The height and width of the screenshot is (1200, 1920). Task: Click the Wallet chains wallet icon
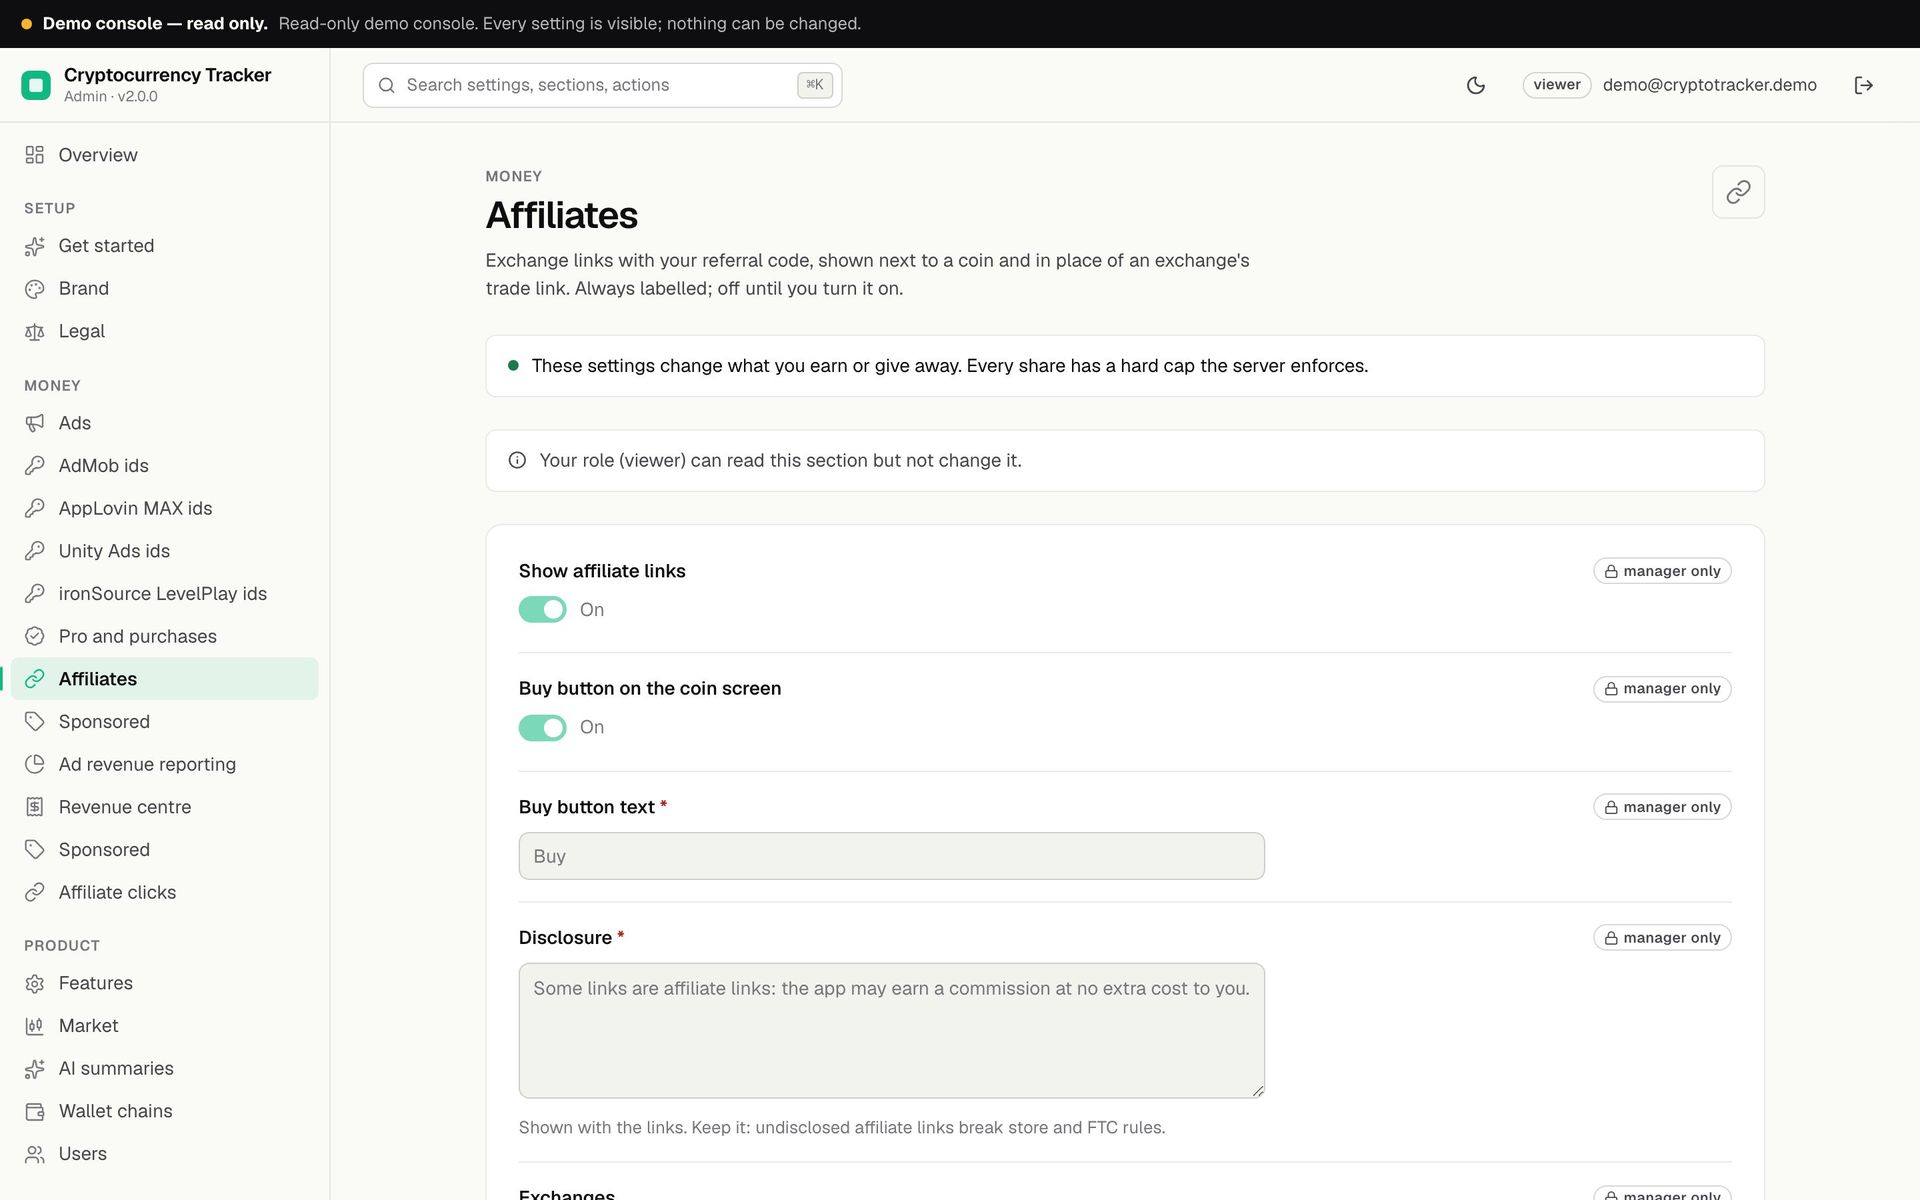[35, 1112]
